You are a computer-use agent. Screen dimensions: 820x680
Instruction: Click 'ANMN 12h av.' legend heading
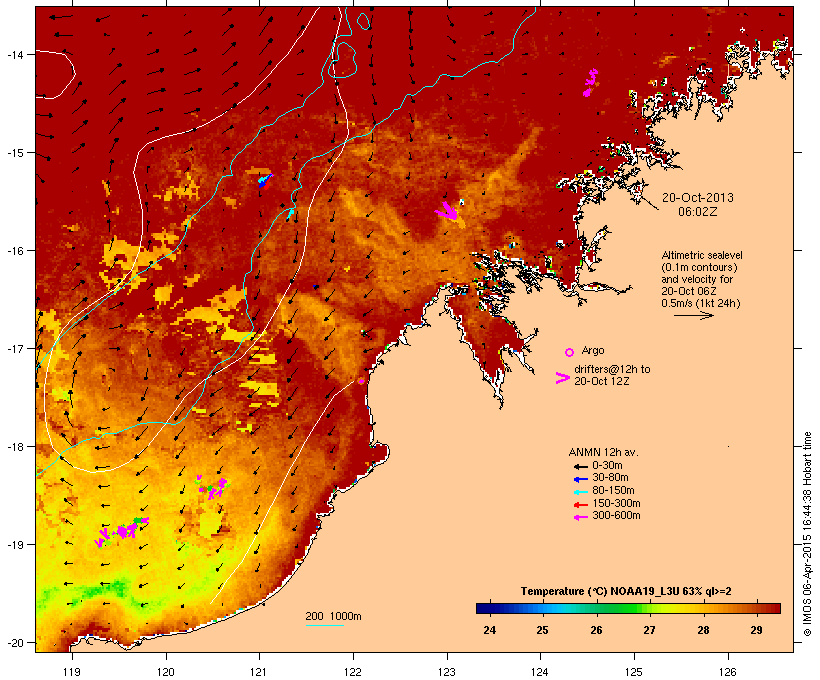coord(603,452)
